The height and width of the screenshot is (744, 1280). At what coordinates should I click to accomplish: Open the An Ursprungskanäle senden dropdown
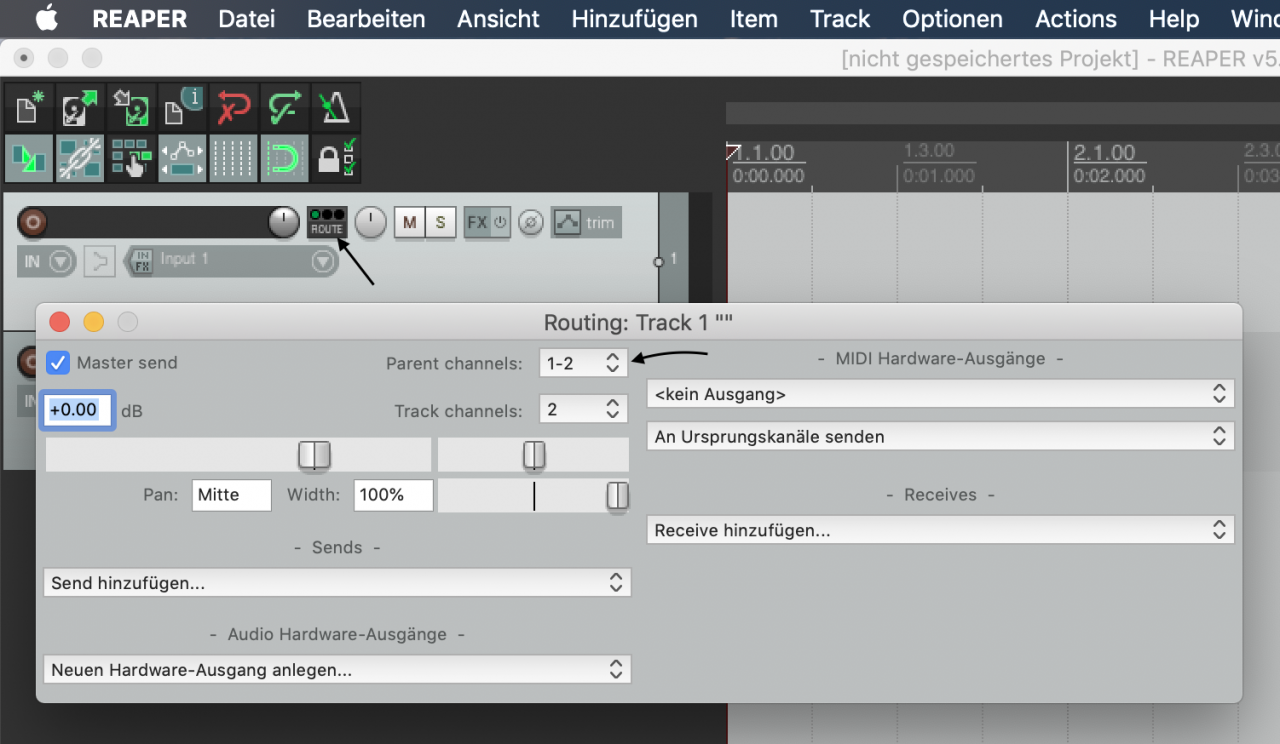(940, 436)
